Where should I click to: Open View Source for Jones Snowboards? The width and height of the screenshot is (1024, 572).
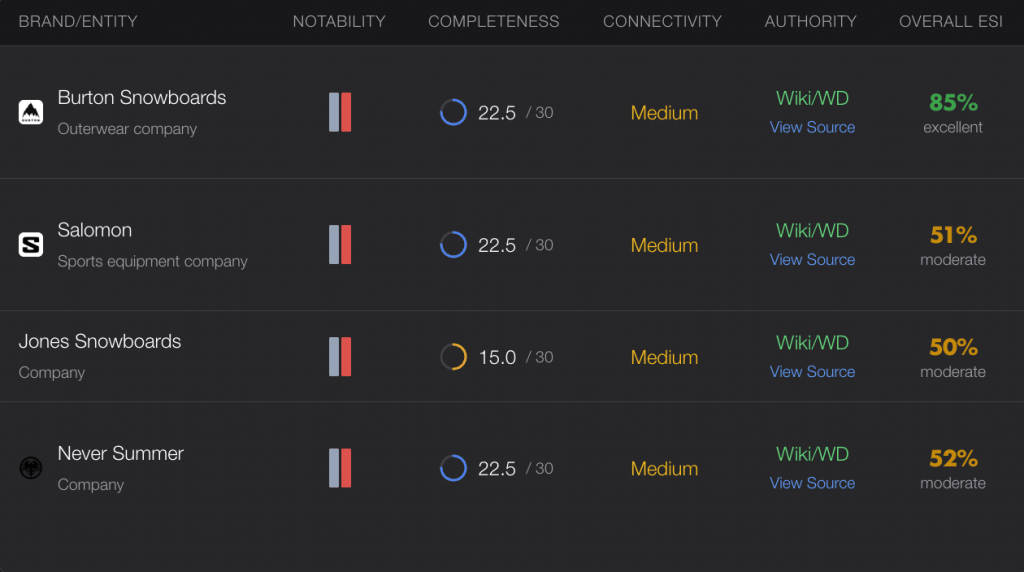point(812,371)
